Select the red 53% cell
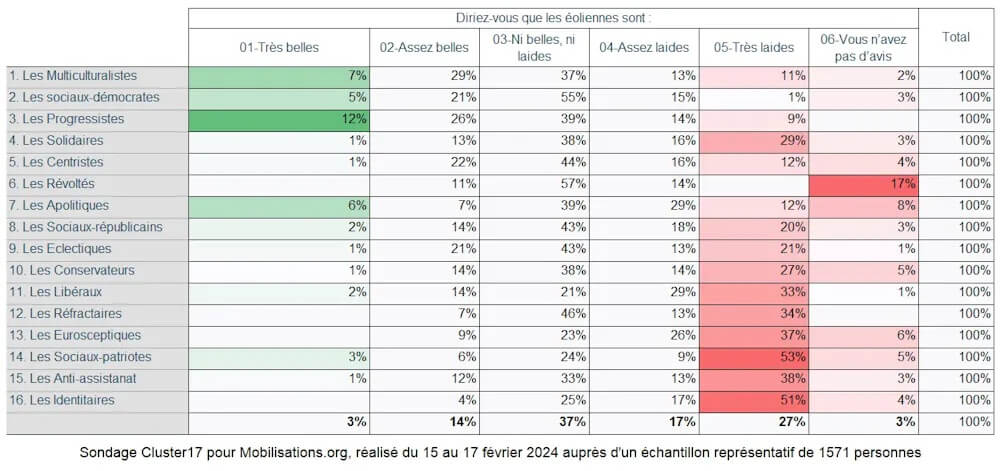Viewport: 1000px width, 471px height. (x=754, y=357)
